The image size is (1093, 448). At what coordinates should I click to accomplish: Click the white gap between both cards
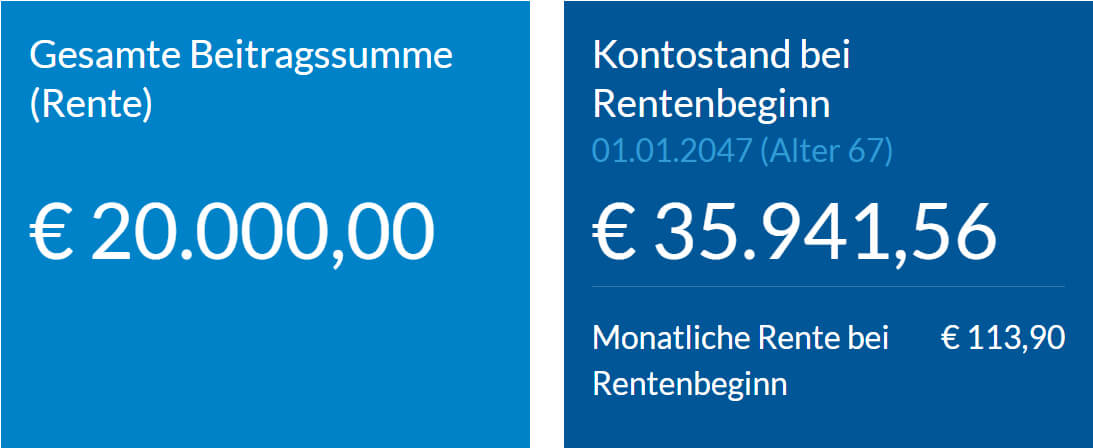[547, 224]
